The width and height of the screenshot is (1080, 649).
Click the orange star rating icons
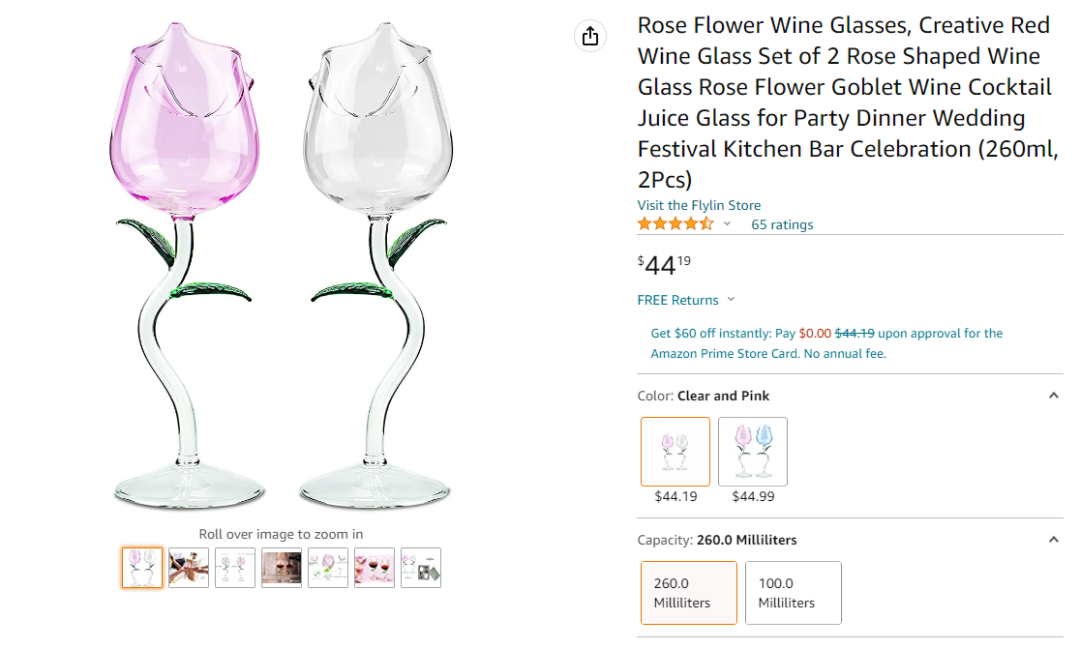click(675, 224)
